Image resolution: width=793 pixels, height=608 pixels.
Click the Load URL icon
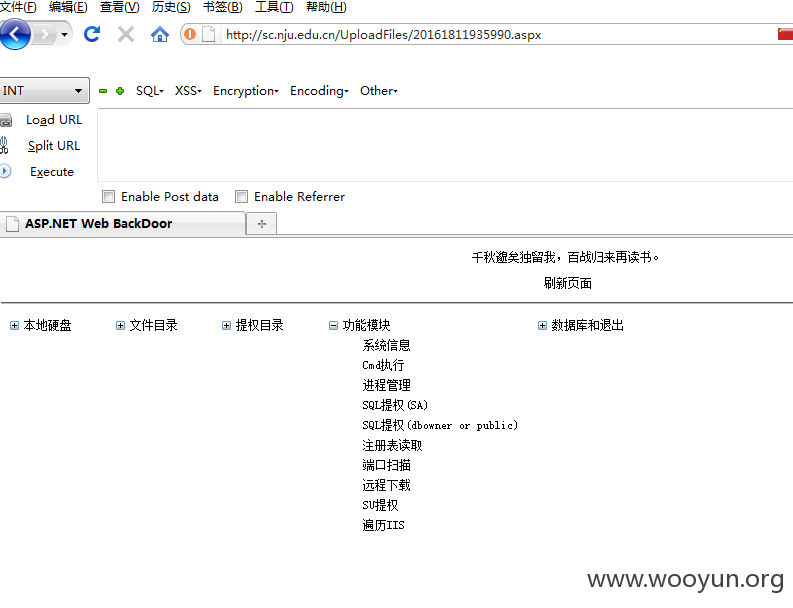[x=6, y=120]
